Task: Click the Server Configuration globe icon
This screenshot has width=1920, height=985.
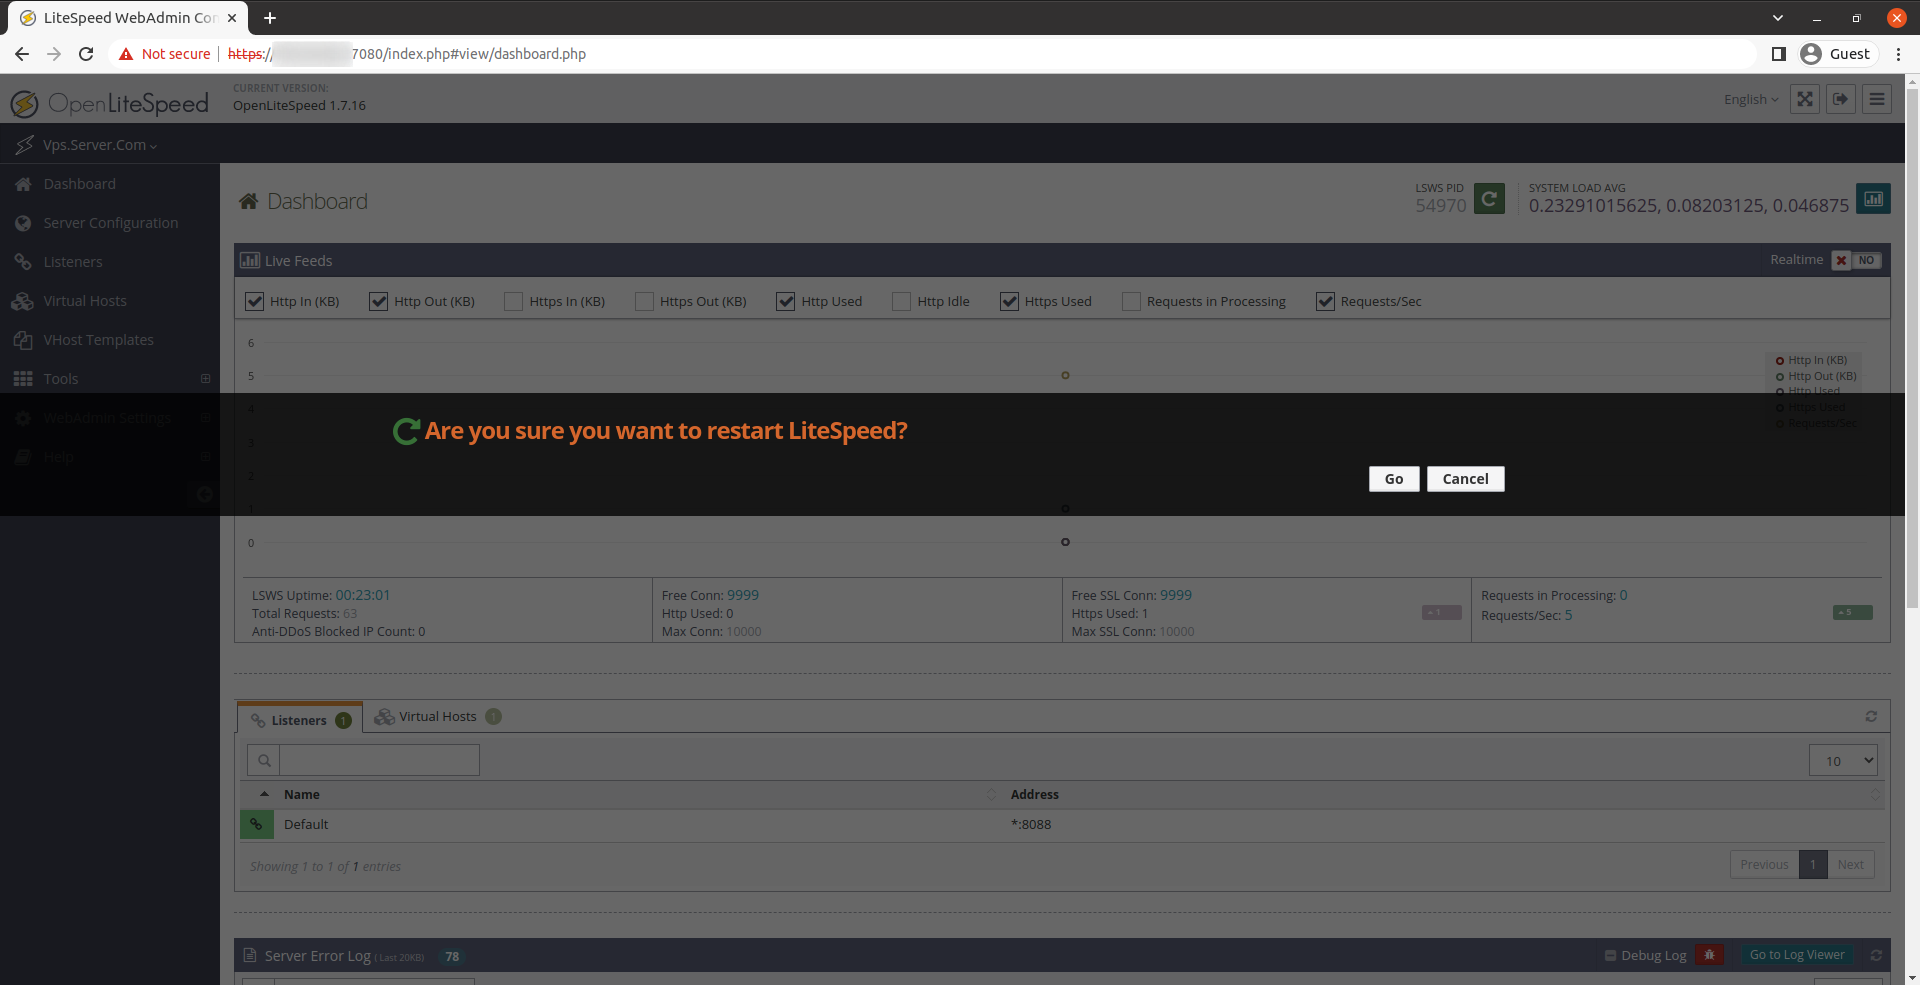Action: click(x=23, y=223)
